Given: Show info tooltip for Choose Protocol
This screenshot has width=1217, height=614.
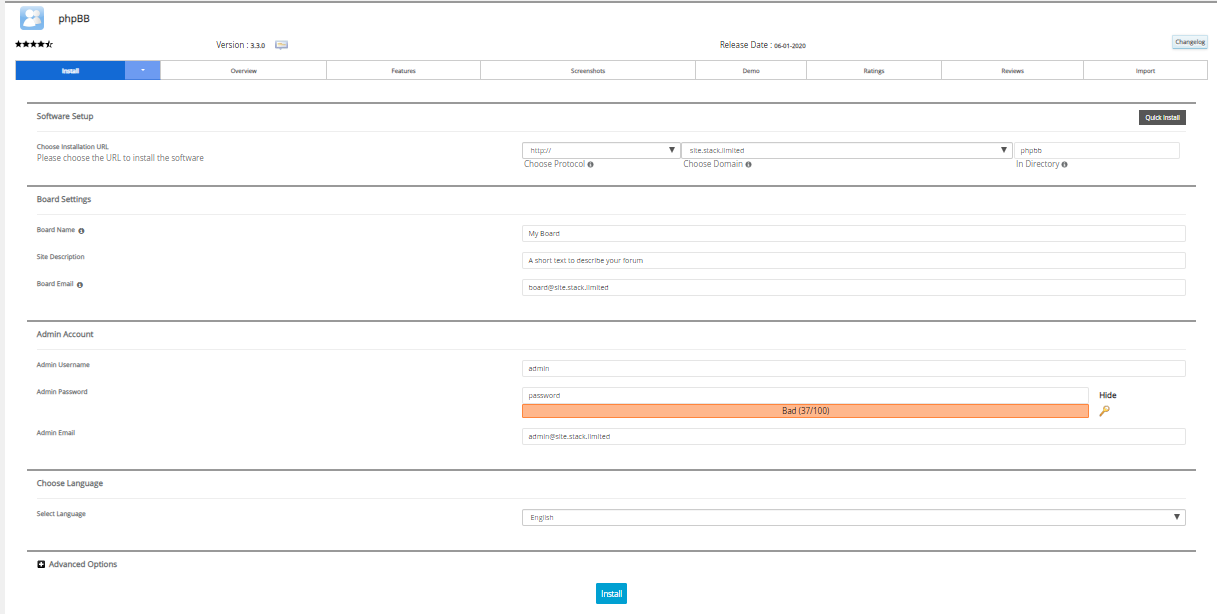Looking at the screenshot, I should 591,164.
